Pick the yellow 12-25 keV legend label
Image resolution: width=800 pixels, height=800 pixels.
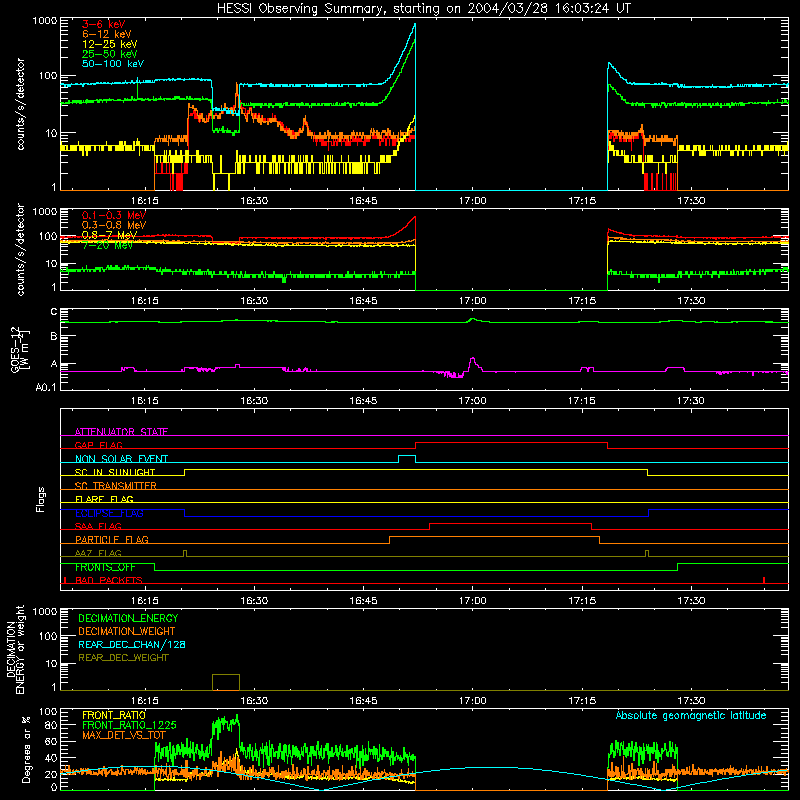point(109,44)
